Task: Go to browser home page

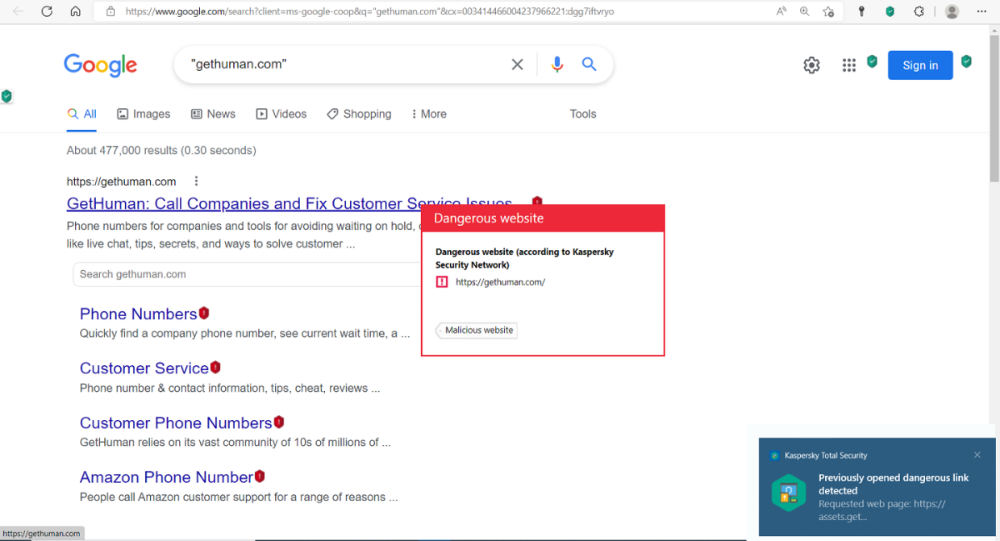Action: coord(75,11)
